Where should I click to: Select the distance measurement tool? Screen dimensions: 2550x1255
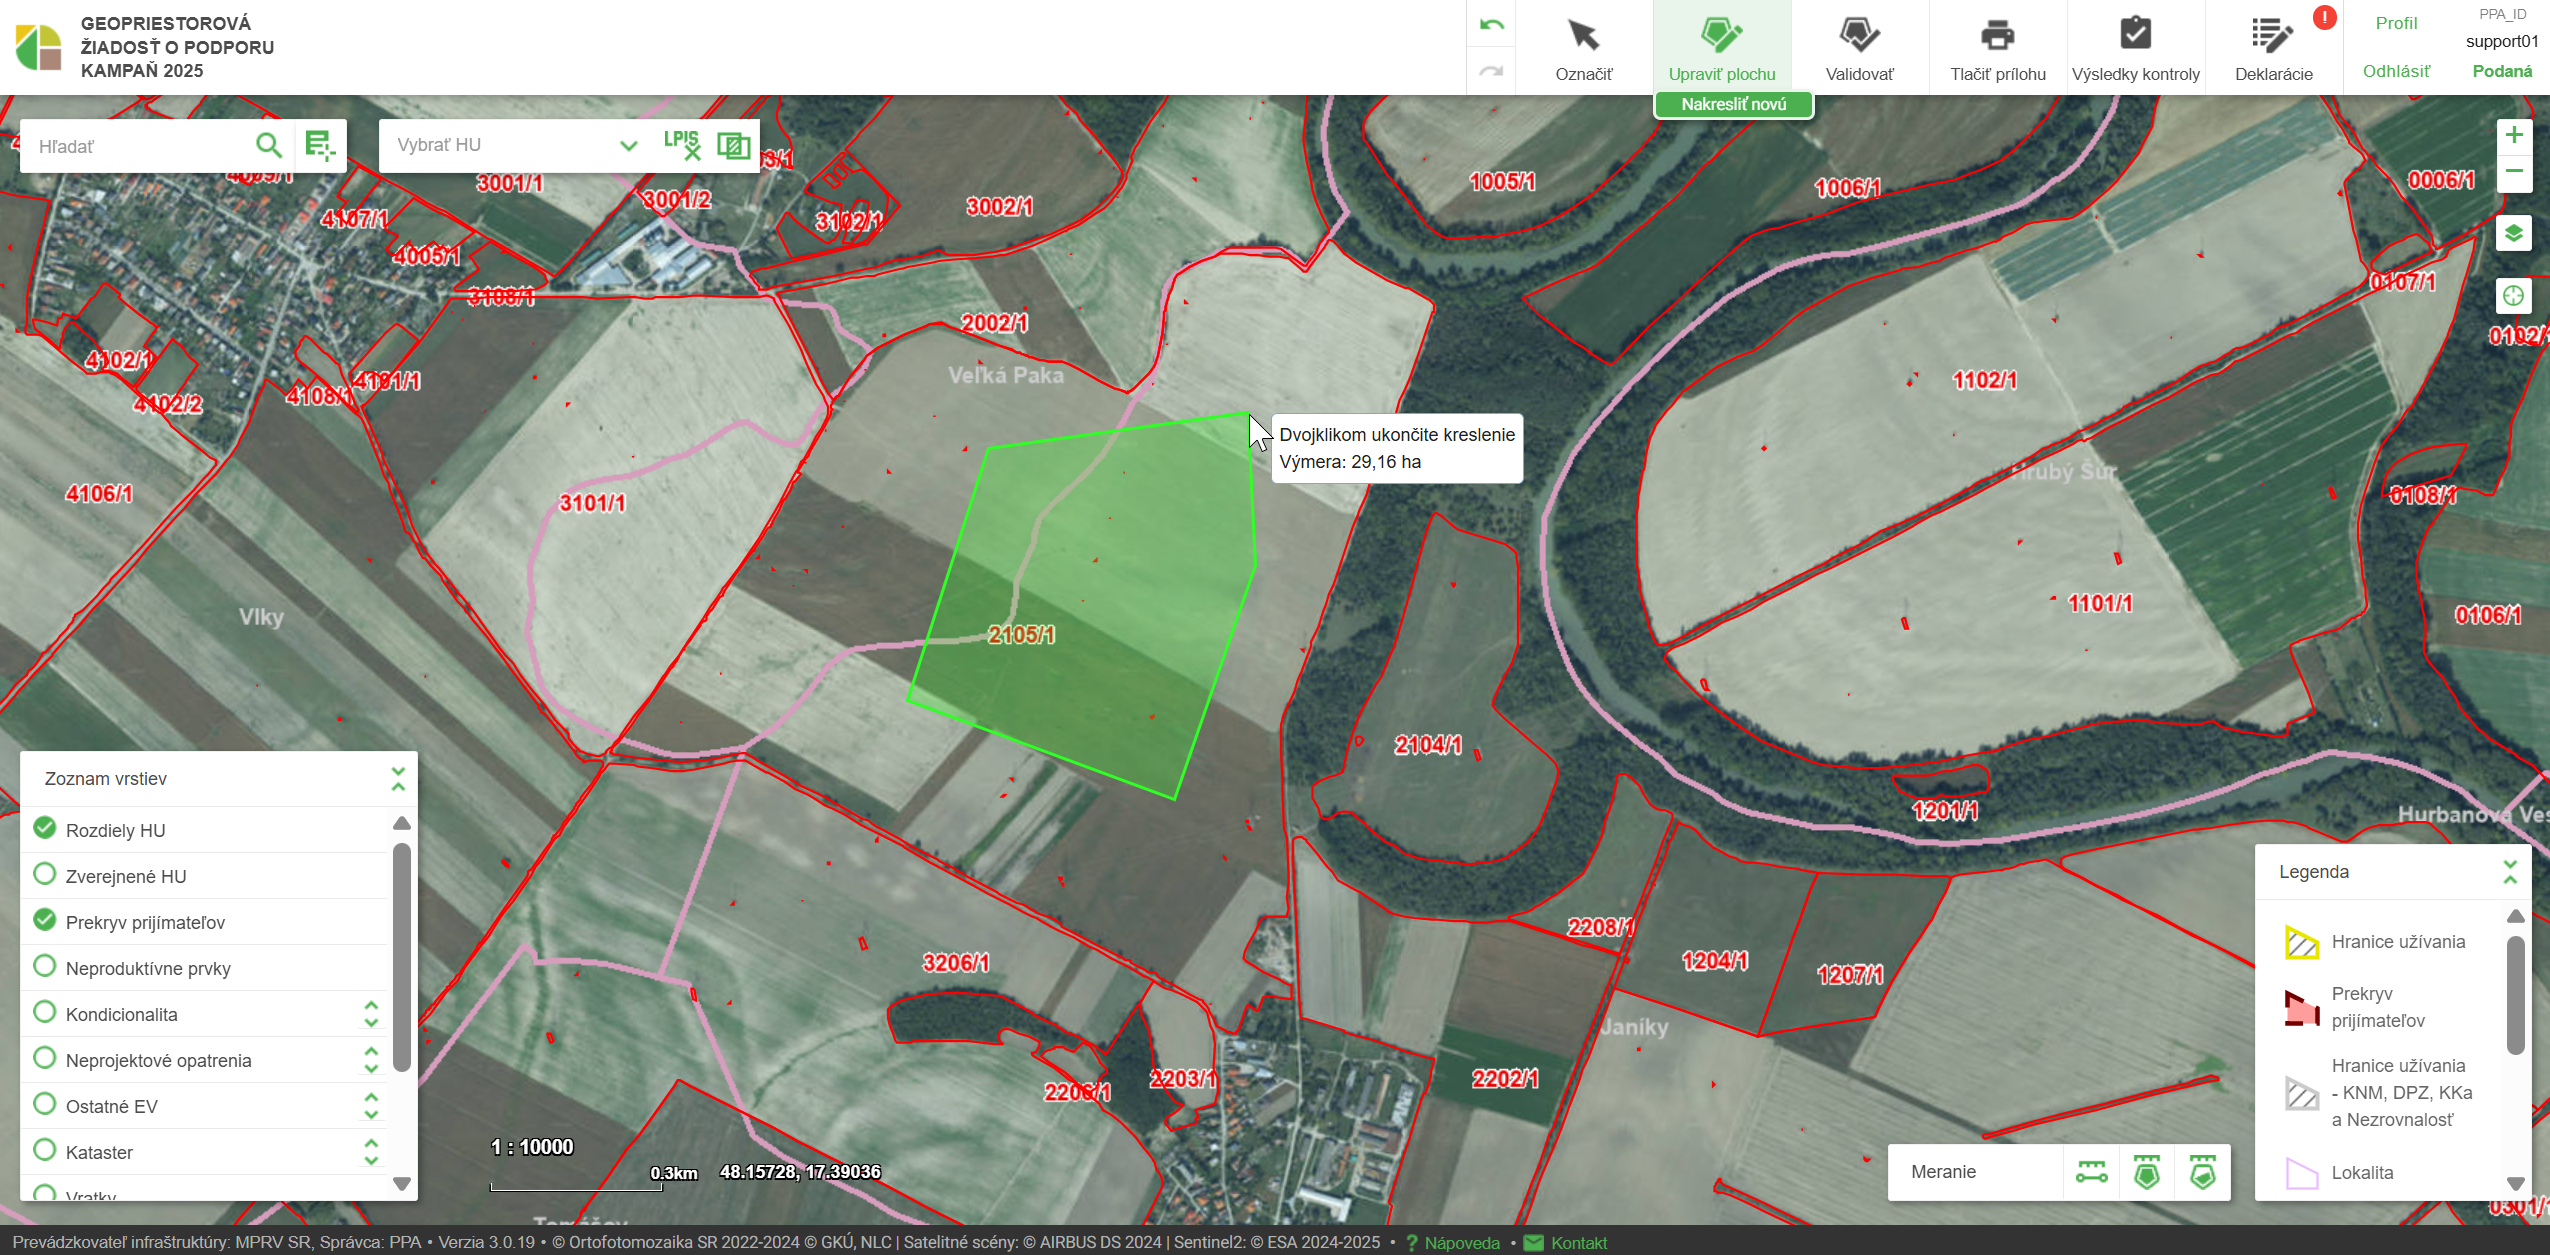click(x=2091, y=1171)
